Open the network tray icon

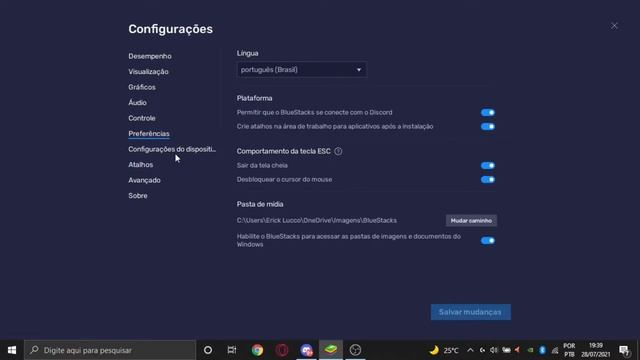tap(555, 350)
